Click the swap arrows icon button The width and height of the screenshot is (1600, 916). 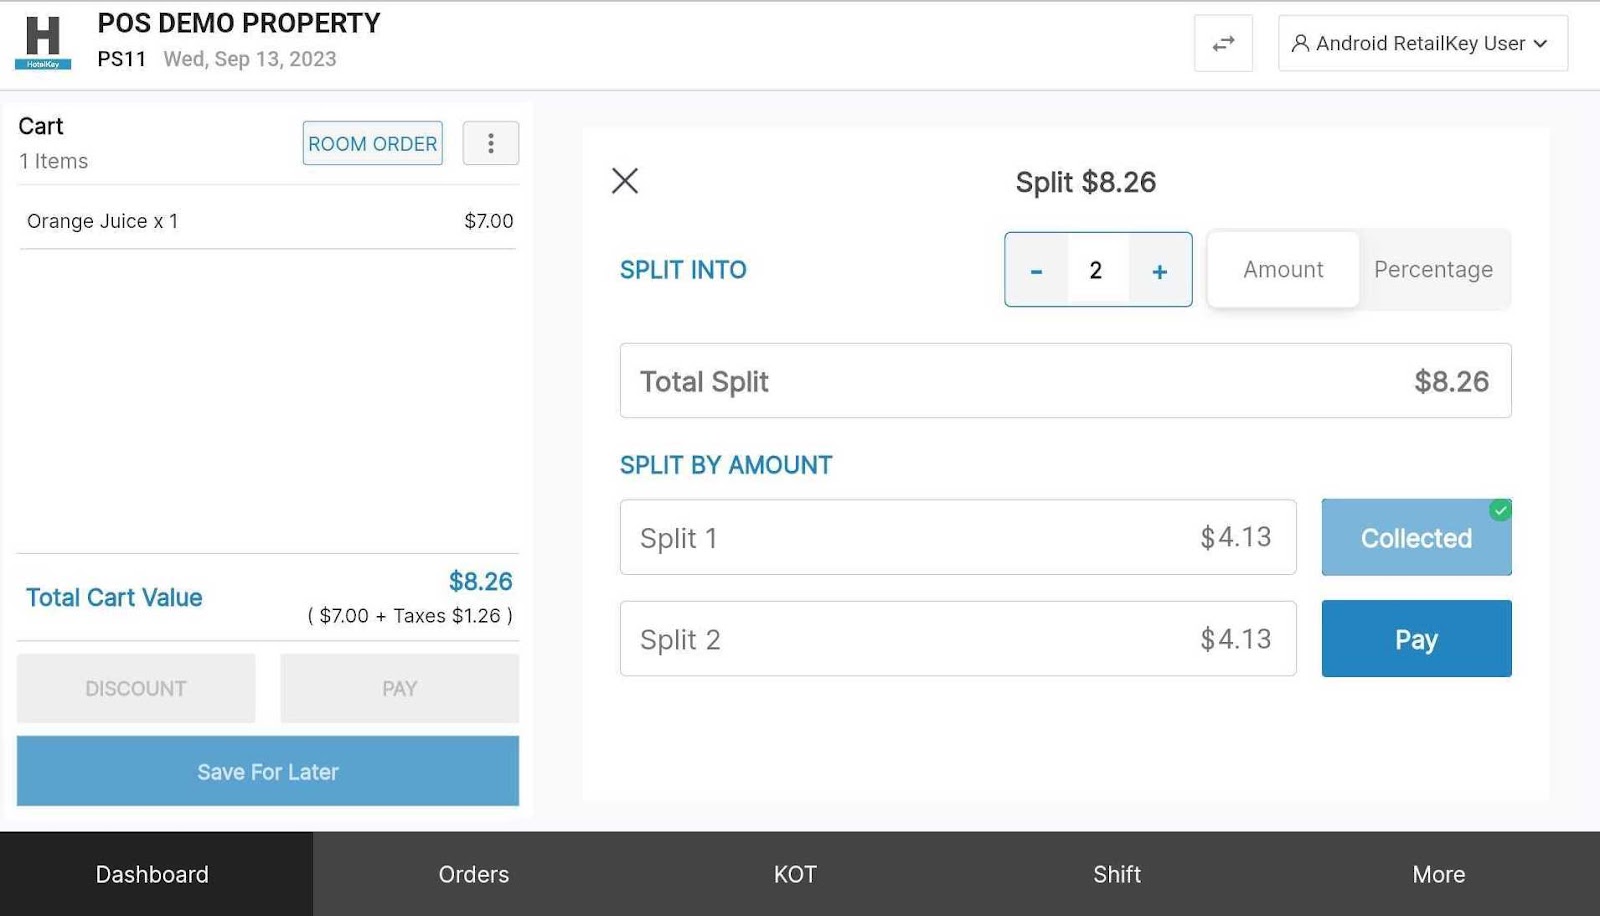1223,44
